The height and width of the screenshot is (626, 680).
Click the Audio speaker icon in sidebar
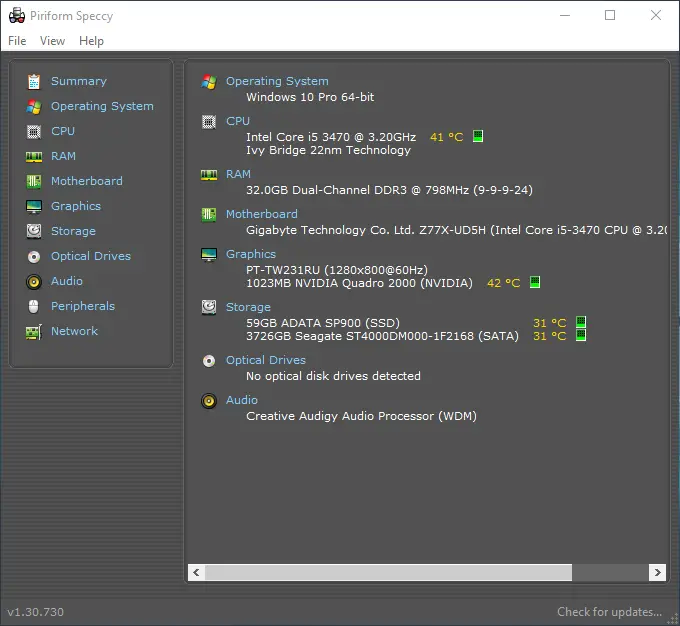[34, 282]
